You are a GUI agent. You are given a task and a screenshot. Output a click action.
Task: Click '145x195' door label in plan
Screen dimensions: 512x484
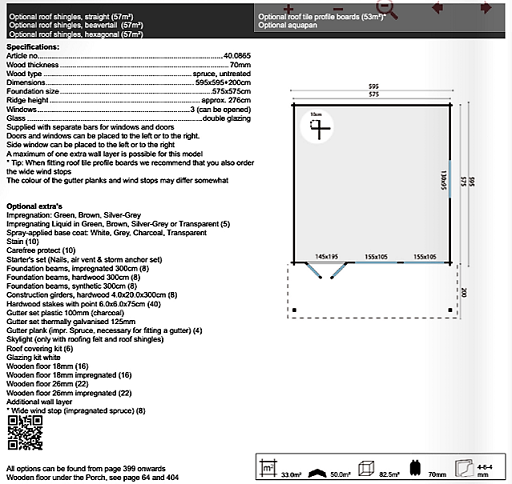tap(326, 256)
